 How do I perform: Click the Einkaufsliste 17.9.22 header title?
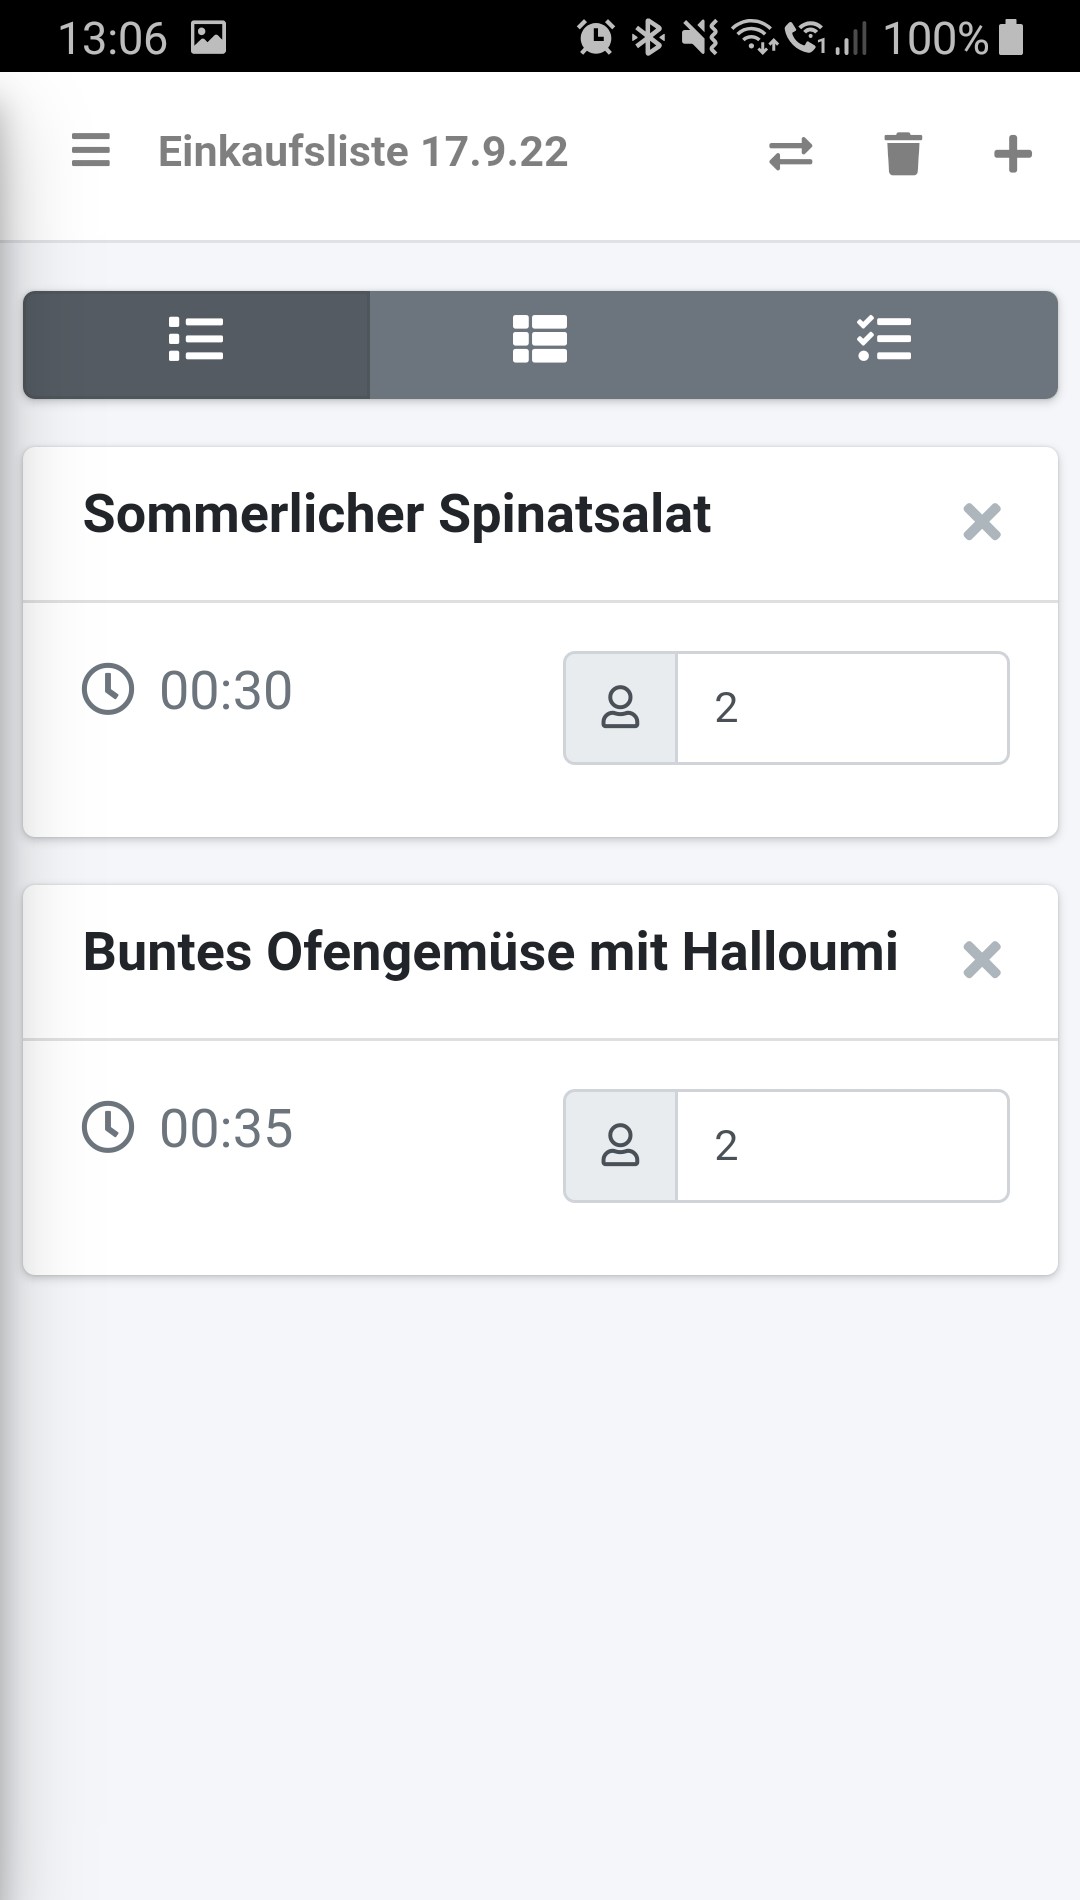pyautogui.click(x=363, y=152)
